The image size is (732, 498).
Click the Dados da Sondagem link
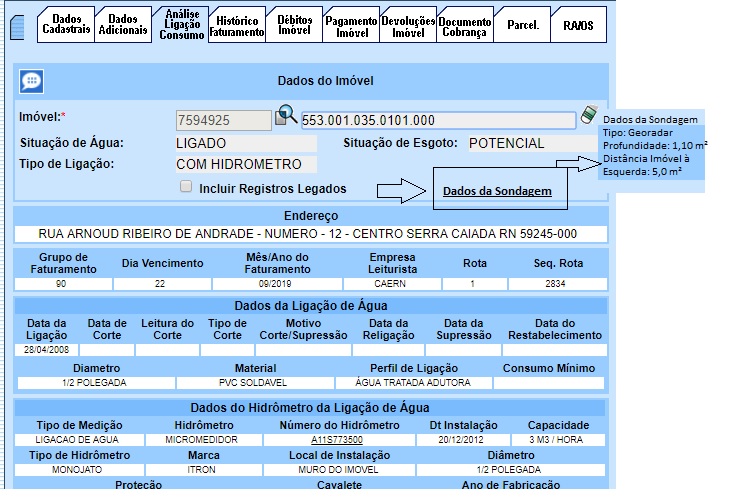click(497, 191)
